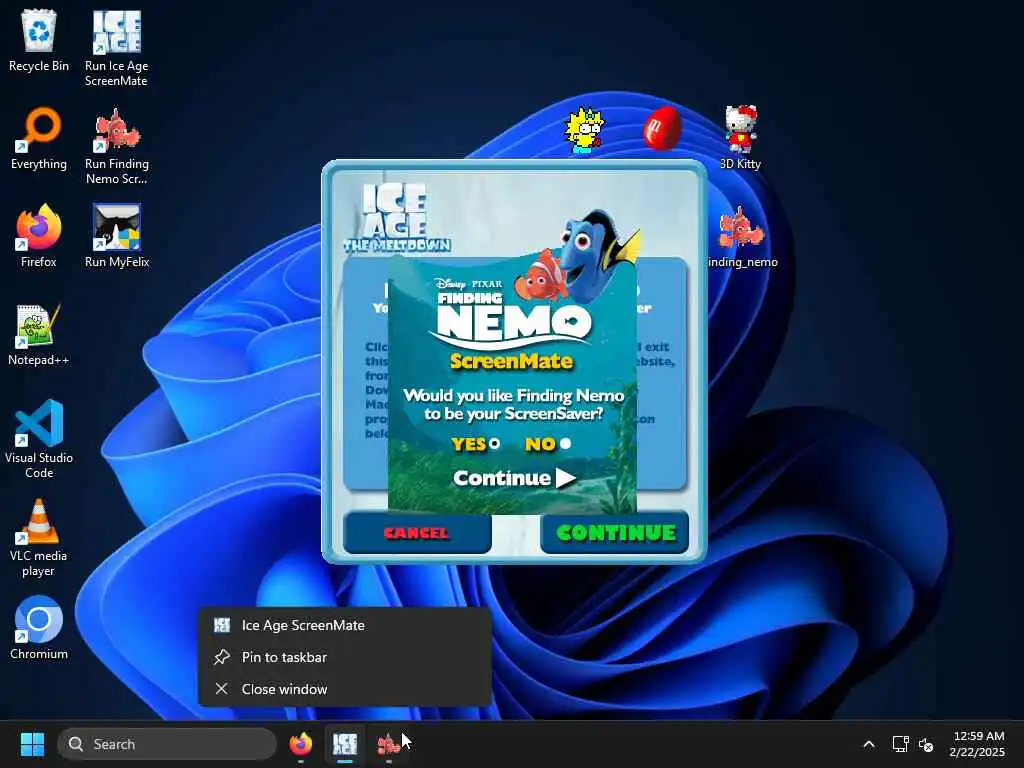Select YES radio for Nemo ScreenSaver
This screenshot has width=1024, height=768.
coord(494,443)
